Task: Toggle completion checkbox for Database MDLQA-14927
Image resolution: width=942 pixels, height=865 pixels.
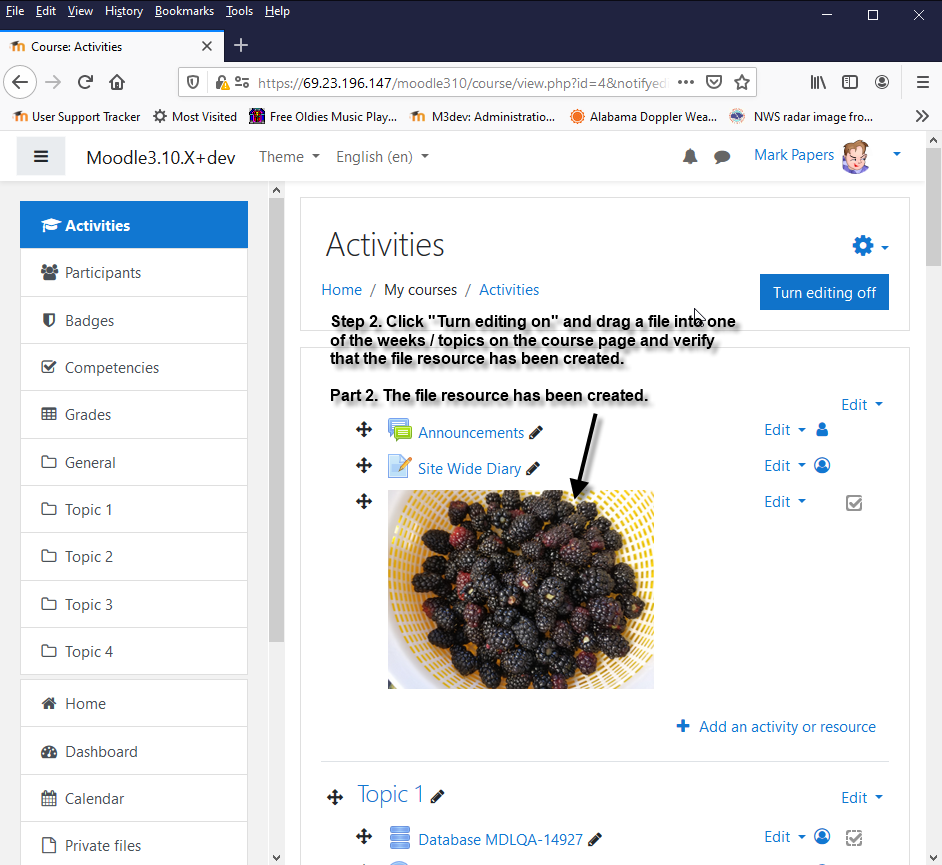Action: [x=854, y=837]
